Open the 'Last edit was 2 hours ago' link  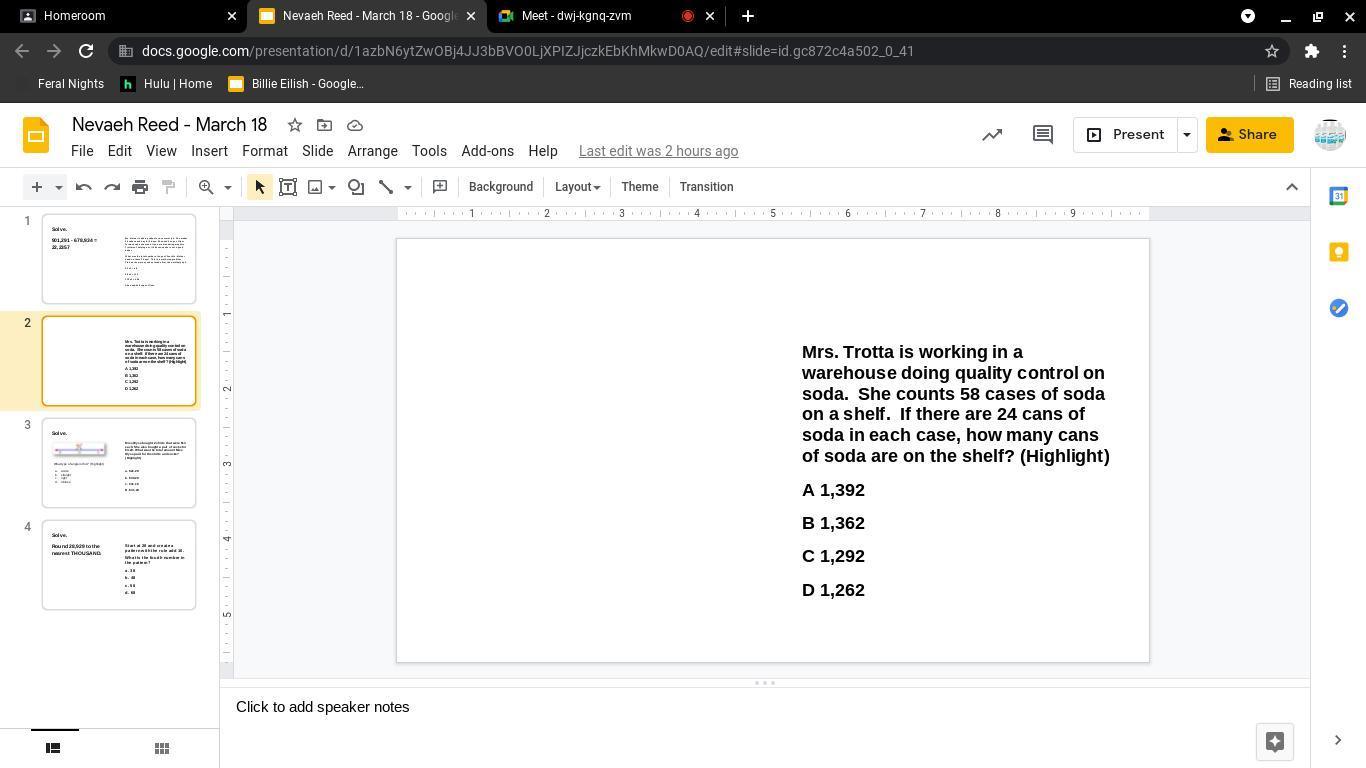coord(658,151)
